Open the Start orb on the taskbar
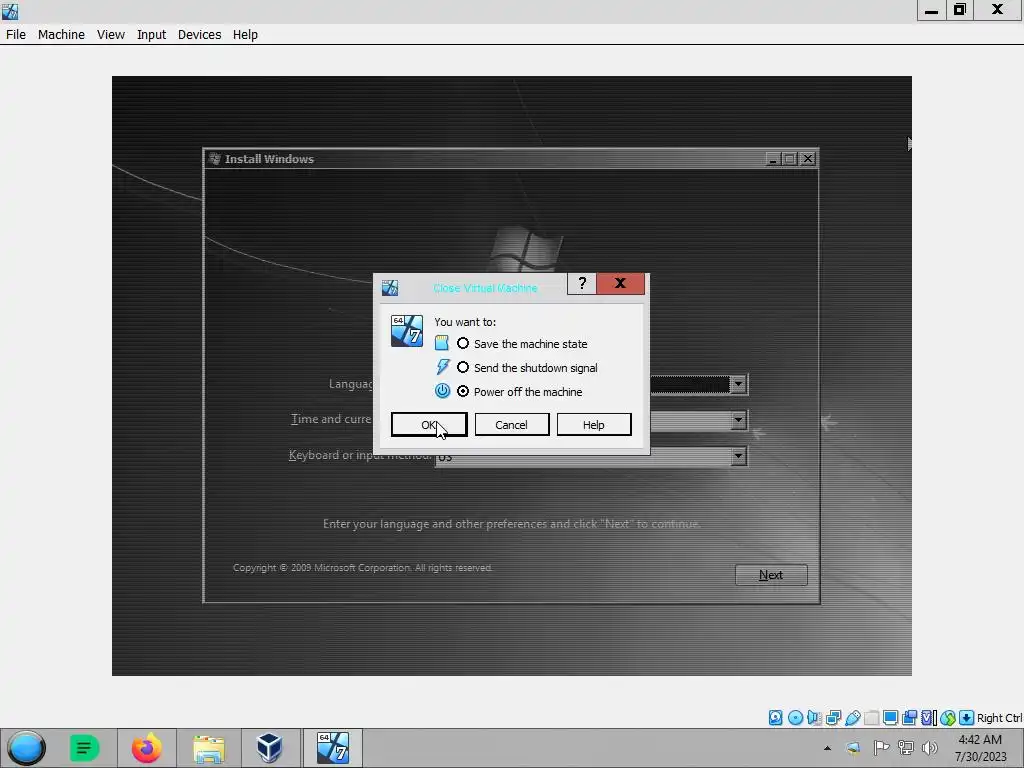This screenshot has height=768, width=1024. pos(27,748)
